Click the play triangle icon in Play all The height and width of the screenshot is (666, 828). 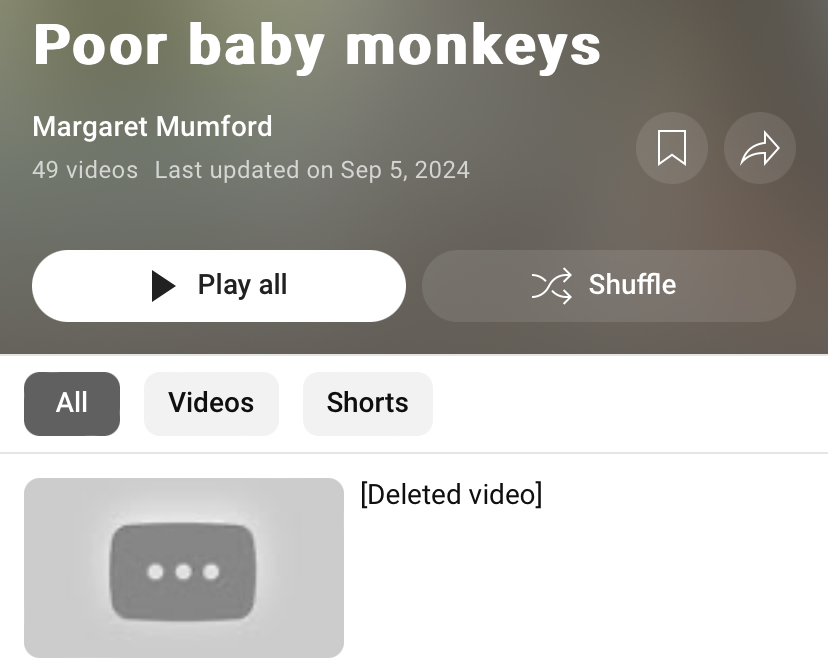pos(163,286)
